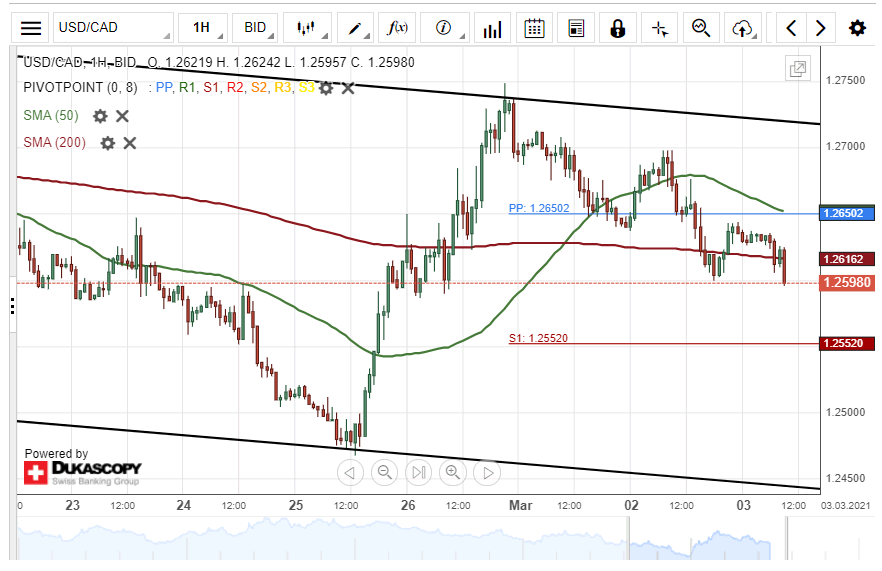882x571 pixels.
Task: Open the 1H timeframe dropdown
Action: [203, 28]
